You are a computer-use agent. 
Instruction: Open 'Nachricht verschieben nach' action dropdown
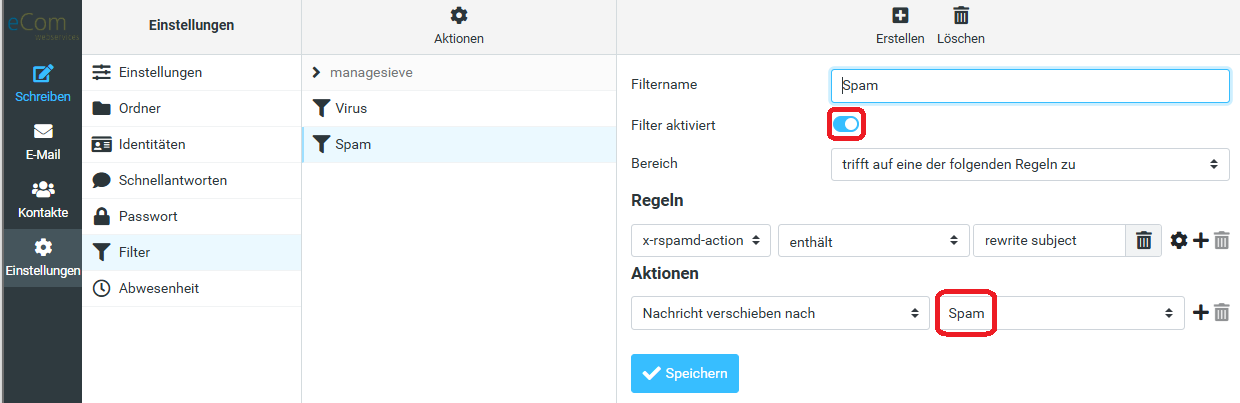pos(780,313)
